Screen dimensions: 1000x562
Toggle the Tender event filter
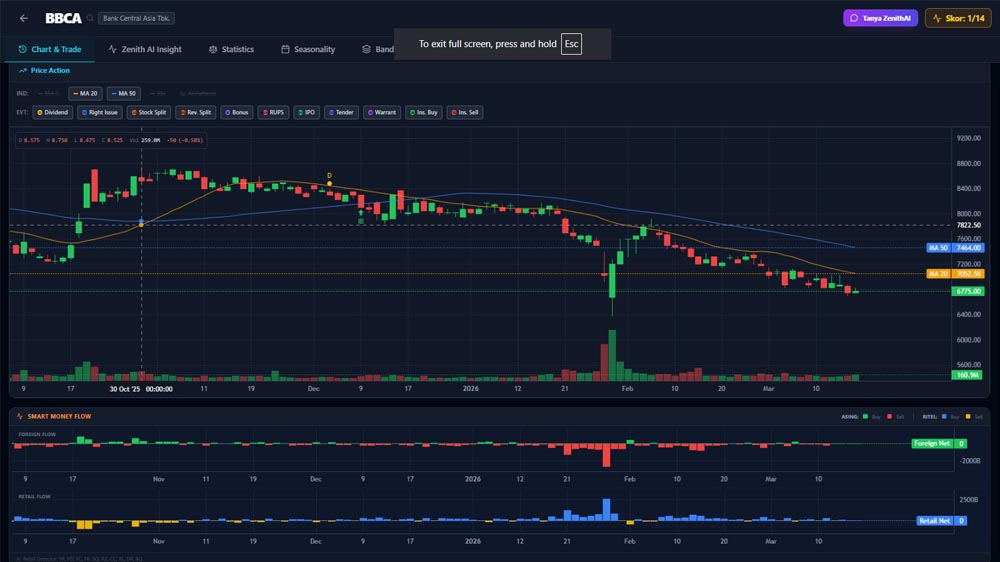click(341, 112)
